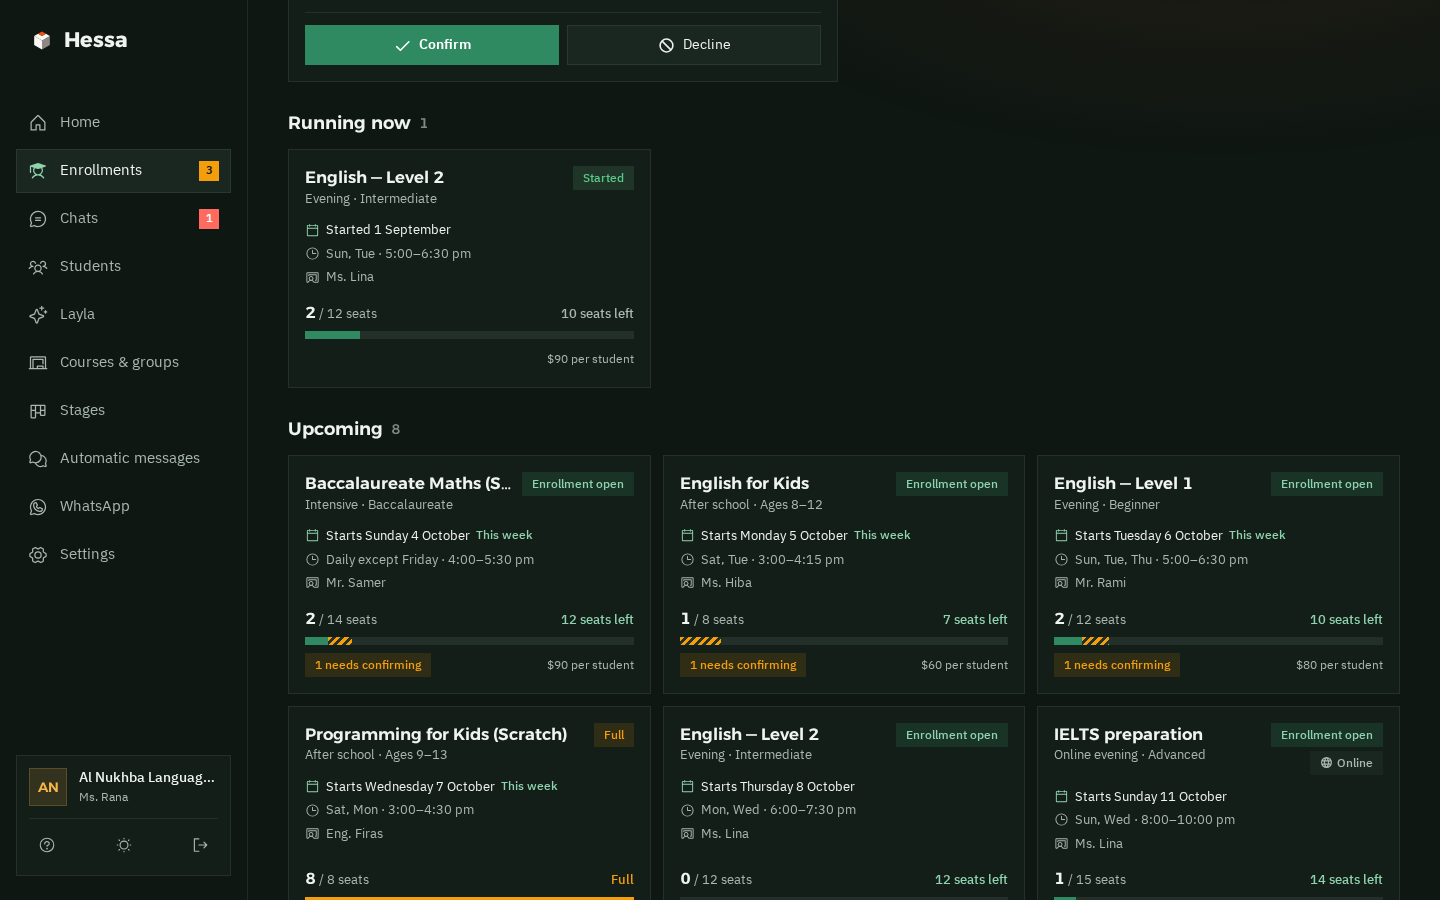This screenshot has height=900, width=1440.
Task: Click '$80 per student' price text
Action: click(1339, 665)
